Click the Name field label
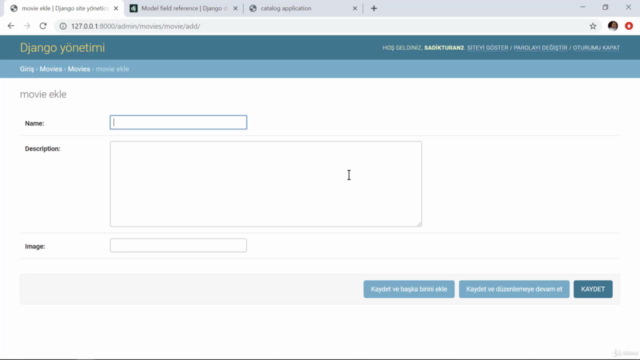 34,123
